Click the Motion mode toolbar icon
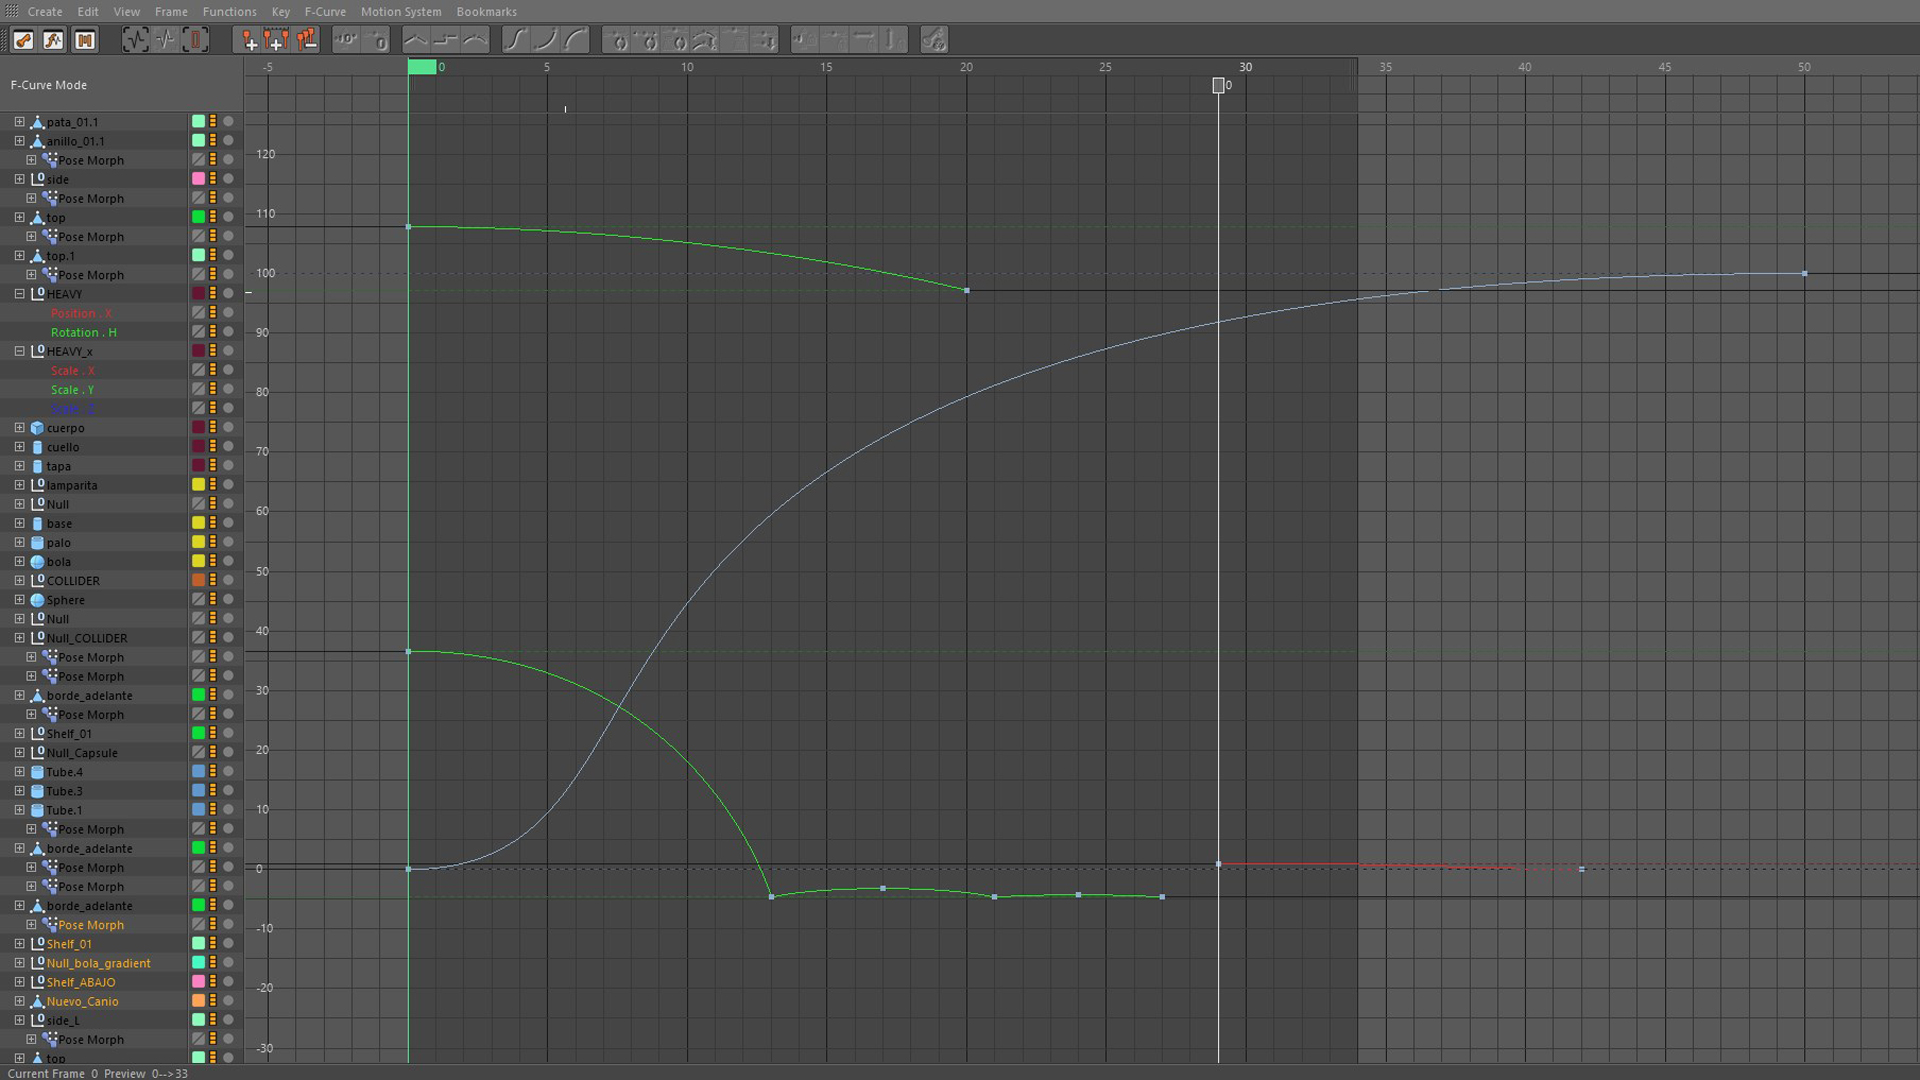The height and width of the screenshot is (1080, 1920). click(x=85, y=40)
